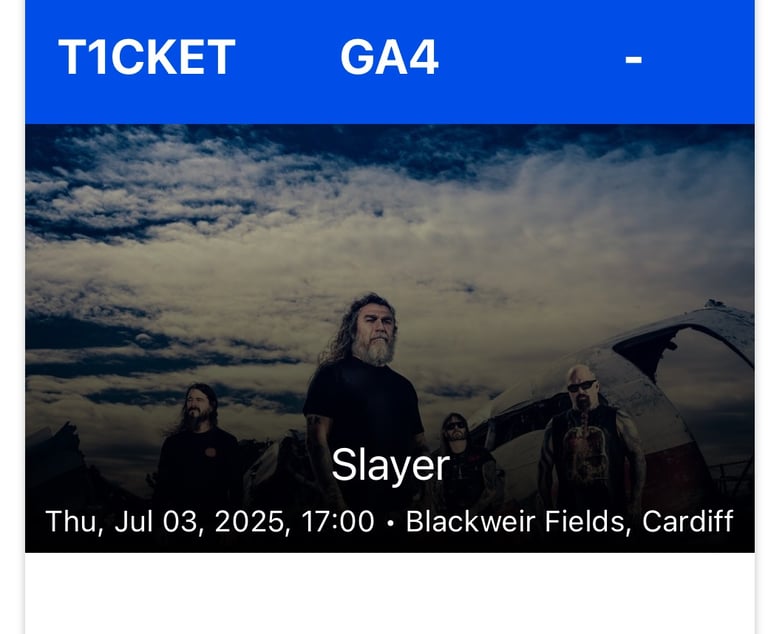Viewport: 768px width, 634px height.
Task: Click the empty blue header area between GA4 and the dash
Action: 531,59
